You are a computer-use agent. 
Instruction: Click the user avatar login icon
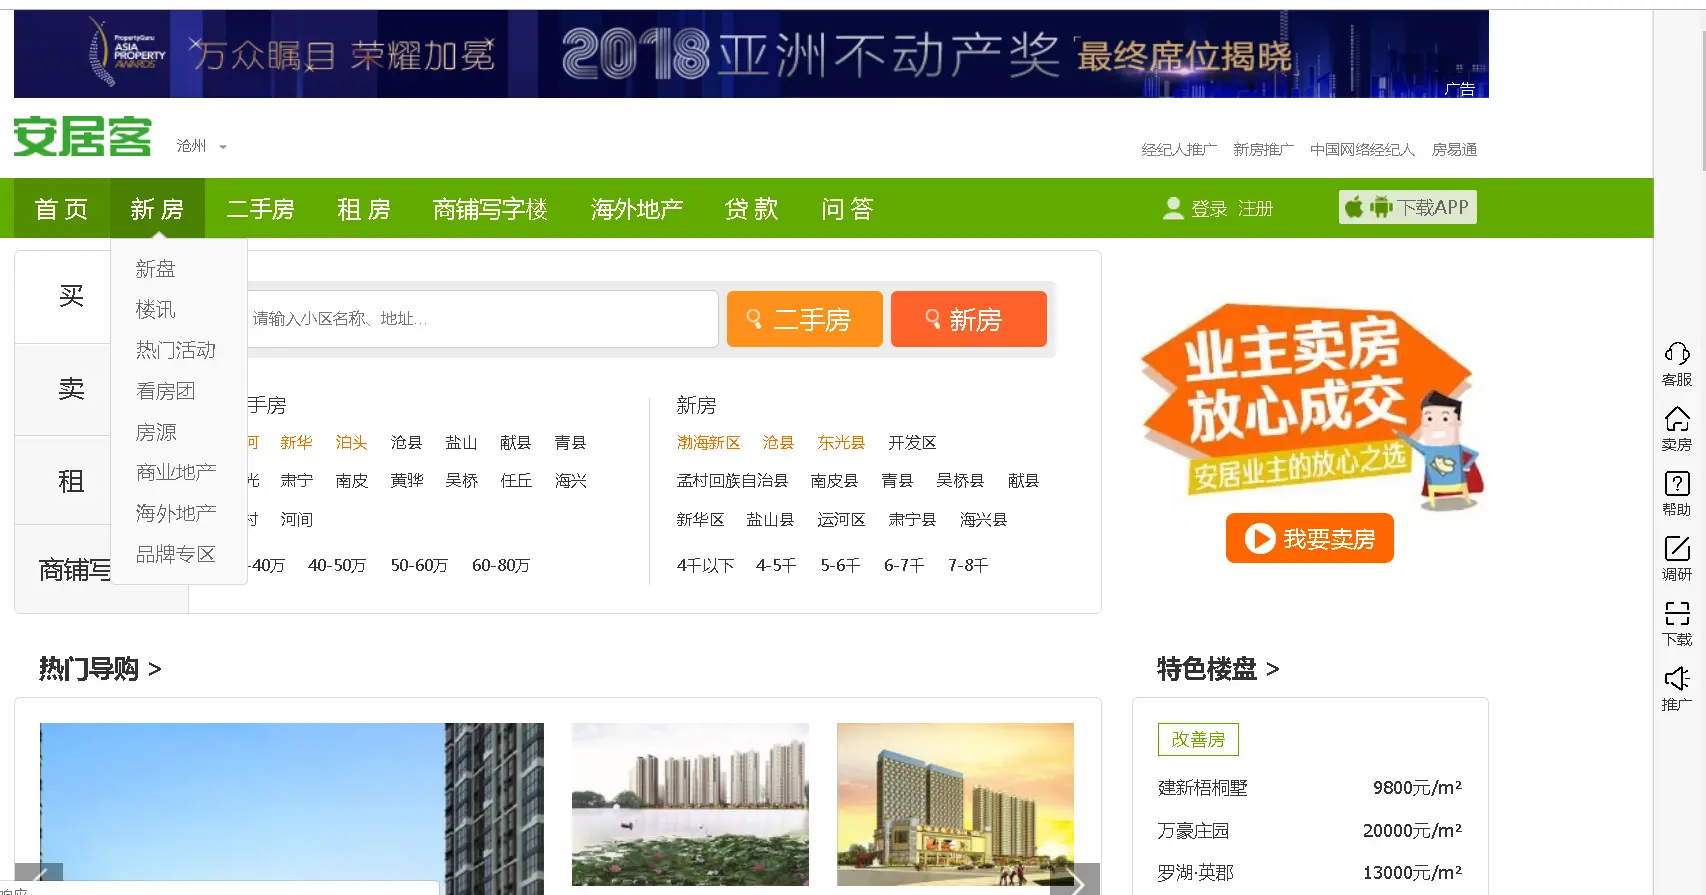point(1173,208)
